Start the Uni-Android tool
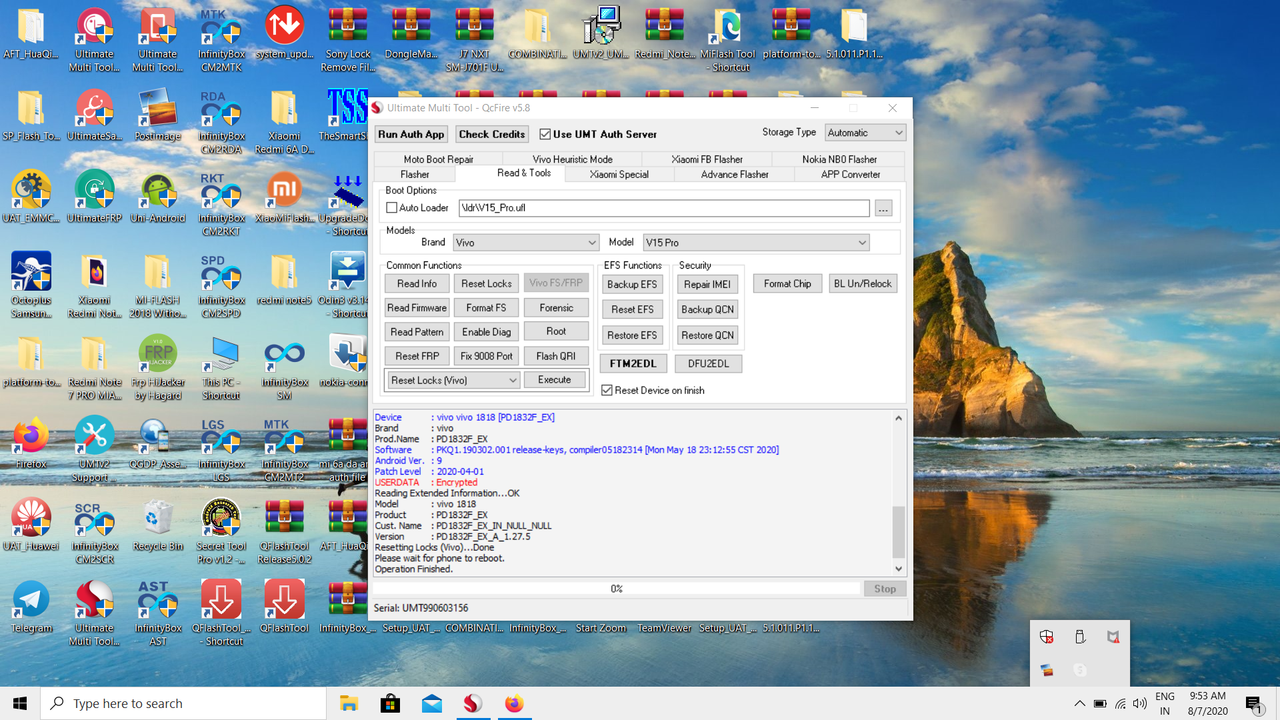Image resolution: width=1280 pixels, height=720 pixels. click(157, 195)
